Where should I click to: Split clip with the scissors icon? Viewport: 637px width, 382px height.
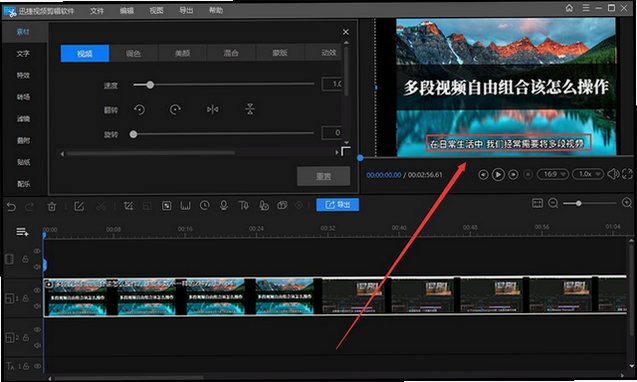101,206
